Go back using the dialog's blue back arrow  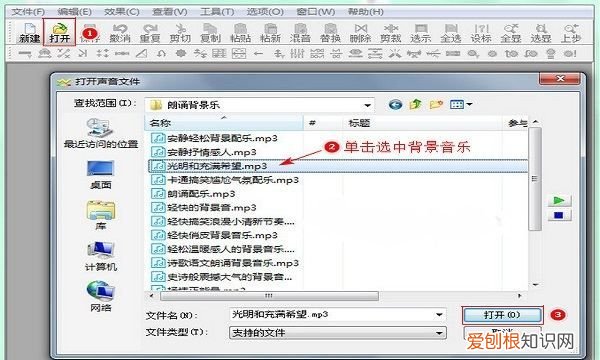[x=395, y=104]
